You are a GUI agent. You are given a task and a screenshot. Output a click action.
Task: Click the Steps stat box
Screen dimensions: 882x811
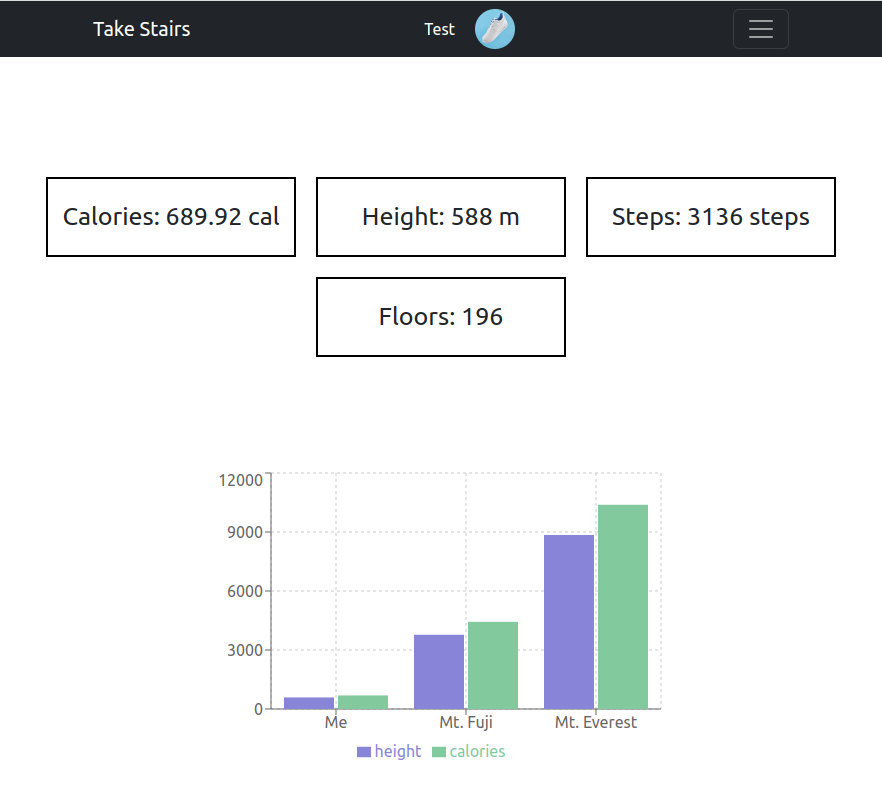click(x=710, y=216)
